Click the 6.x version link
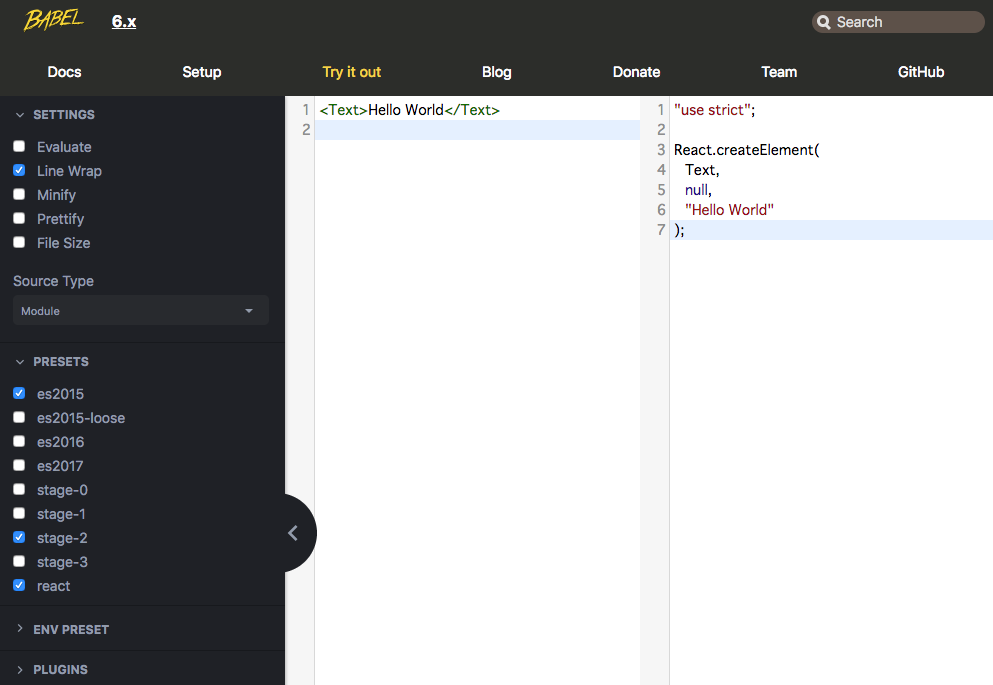This screenshot has width=993, height=685. [123, 20]
